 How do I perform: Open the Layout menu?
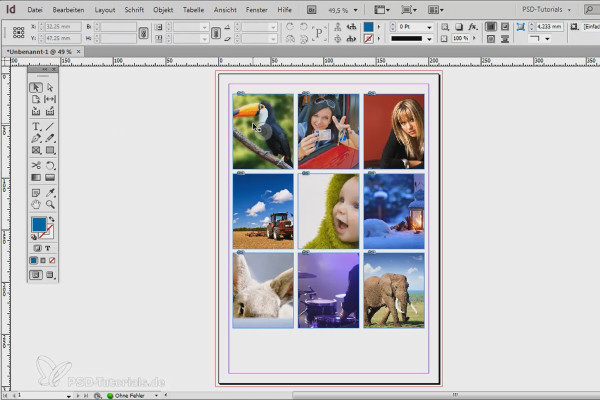105,10
